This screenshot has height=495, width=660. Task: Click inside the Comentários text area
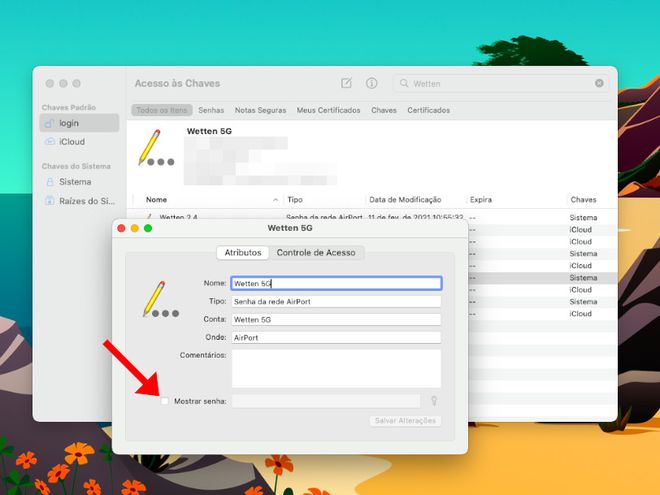pyautogui.click(x=336, y=368)
